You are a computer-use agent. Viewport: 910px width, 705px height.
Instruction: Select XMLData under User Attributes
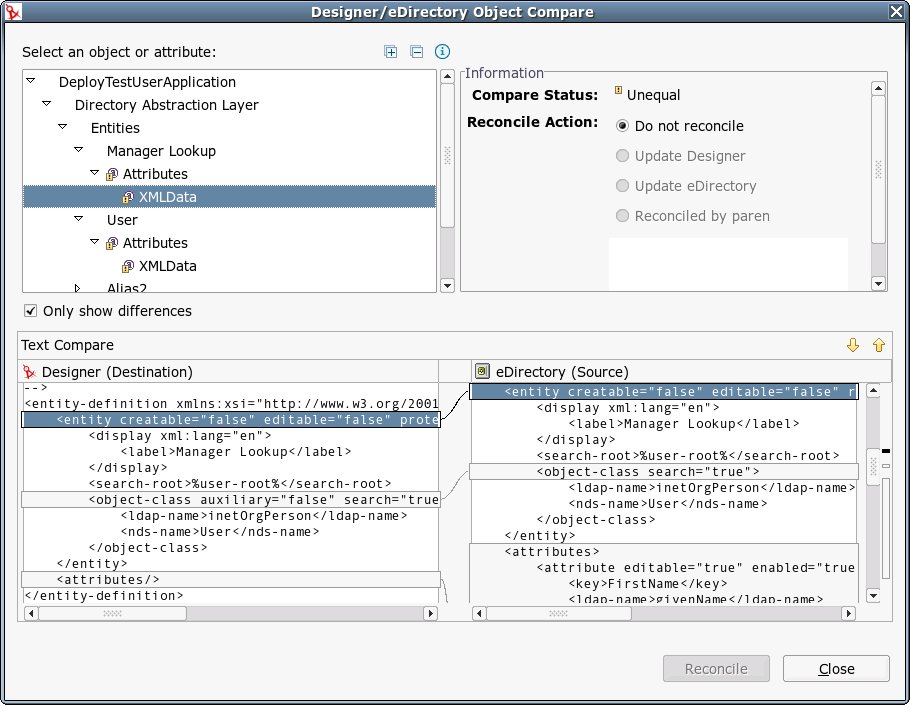(167, 266)
